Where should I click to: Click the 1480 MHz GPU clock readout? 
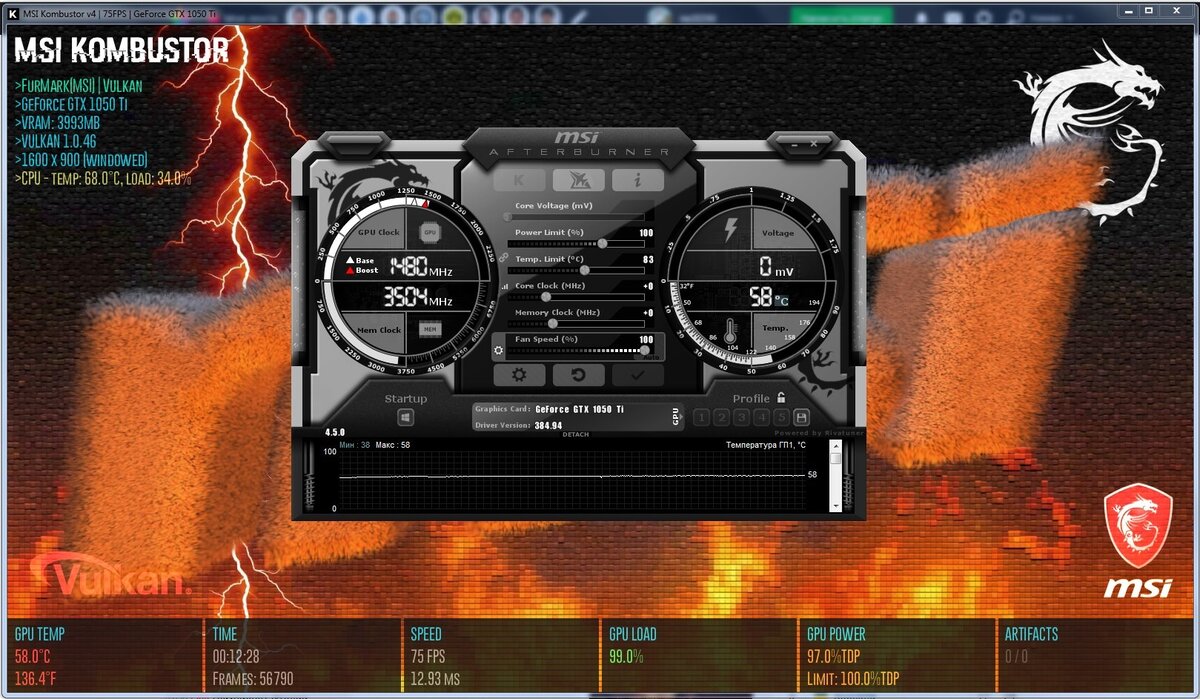[421, 267]
